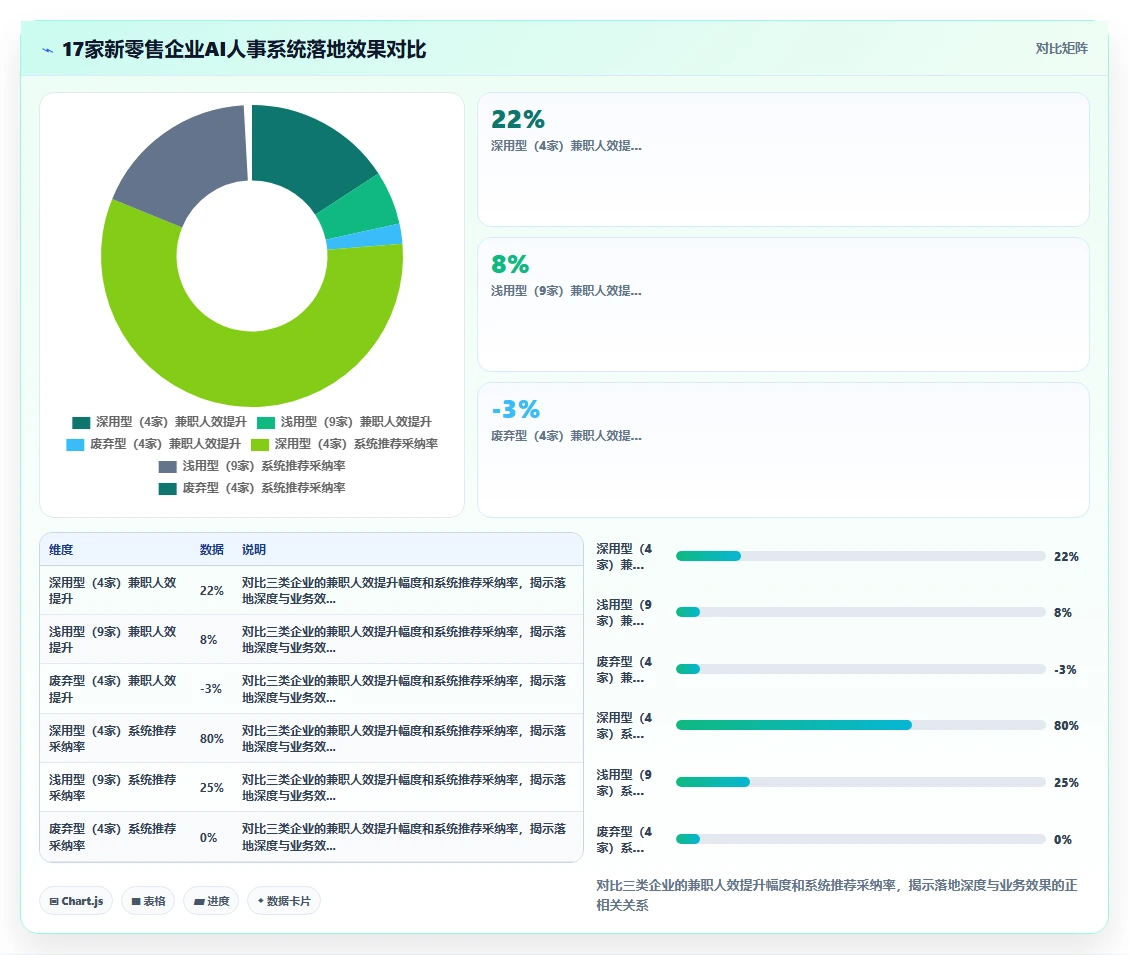Click the 进度 tag icon
The image size is (1129, 955).
point(199,901)
